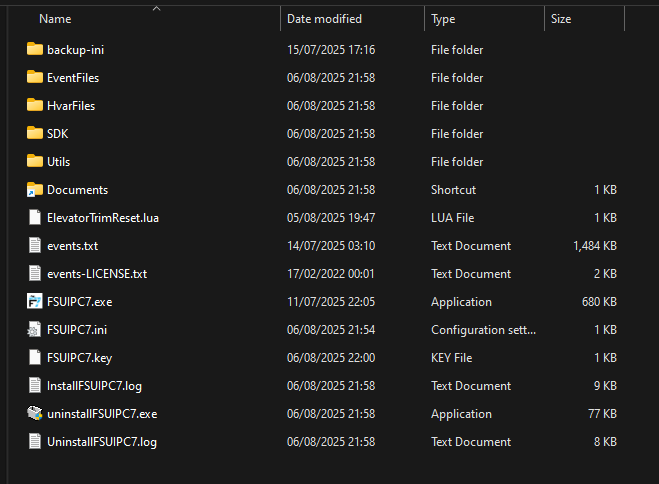Select the SDK folder icon

(x=34, y=133)
